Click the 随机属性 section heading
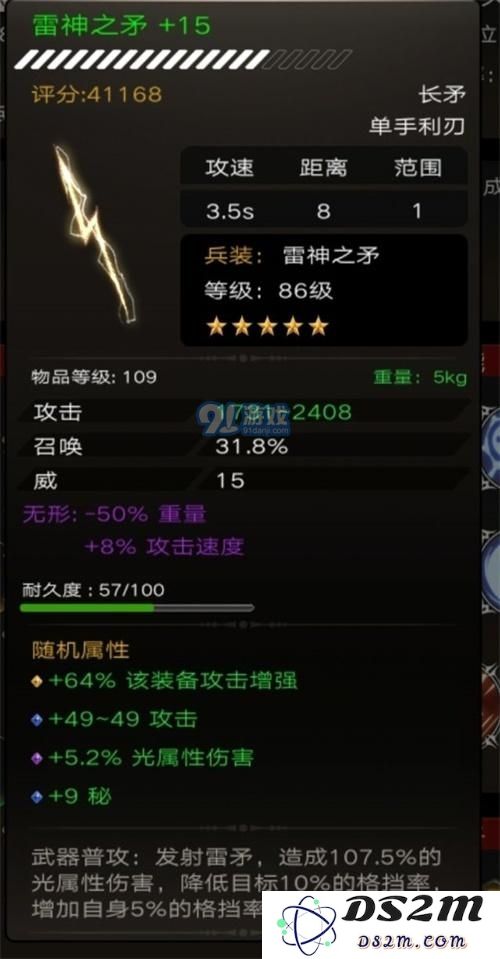 click(x=81, y=650)
